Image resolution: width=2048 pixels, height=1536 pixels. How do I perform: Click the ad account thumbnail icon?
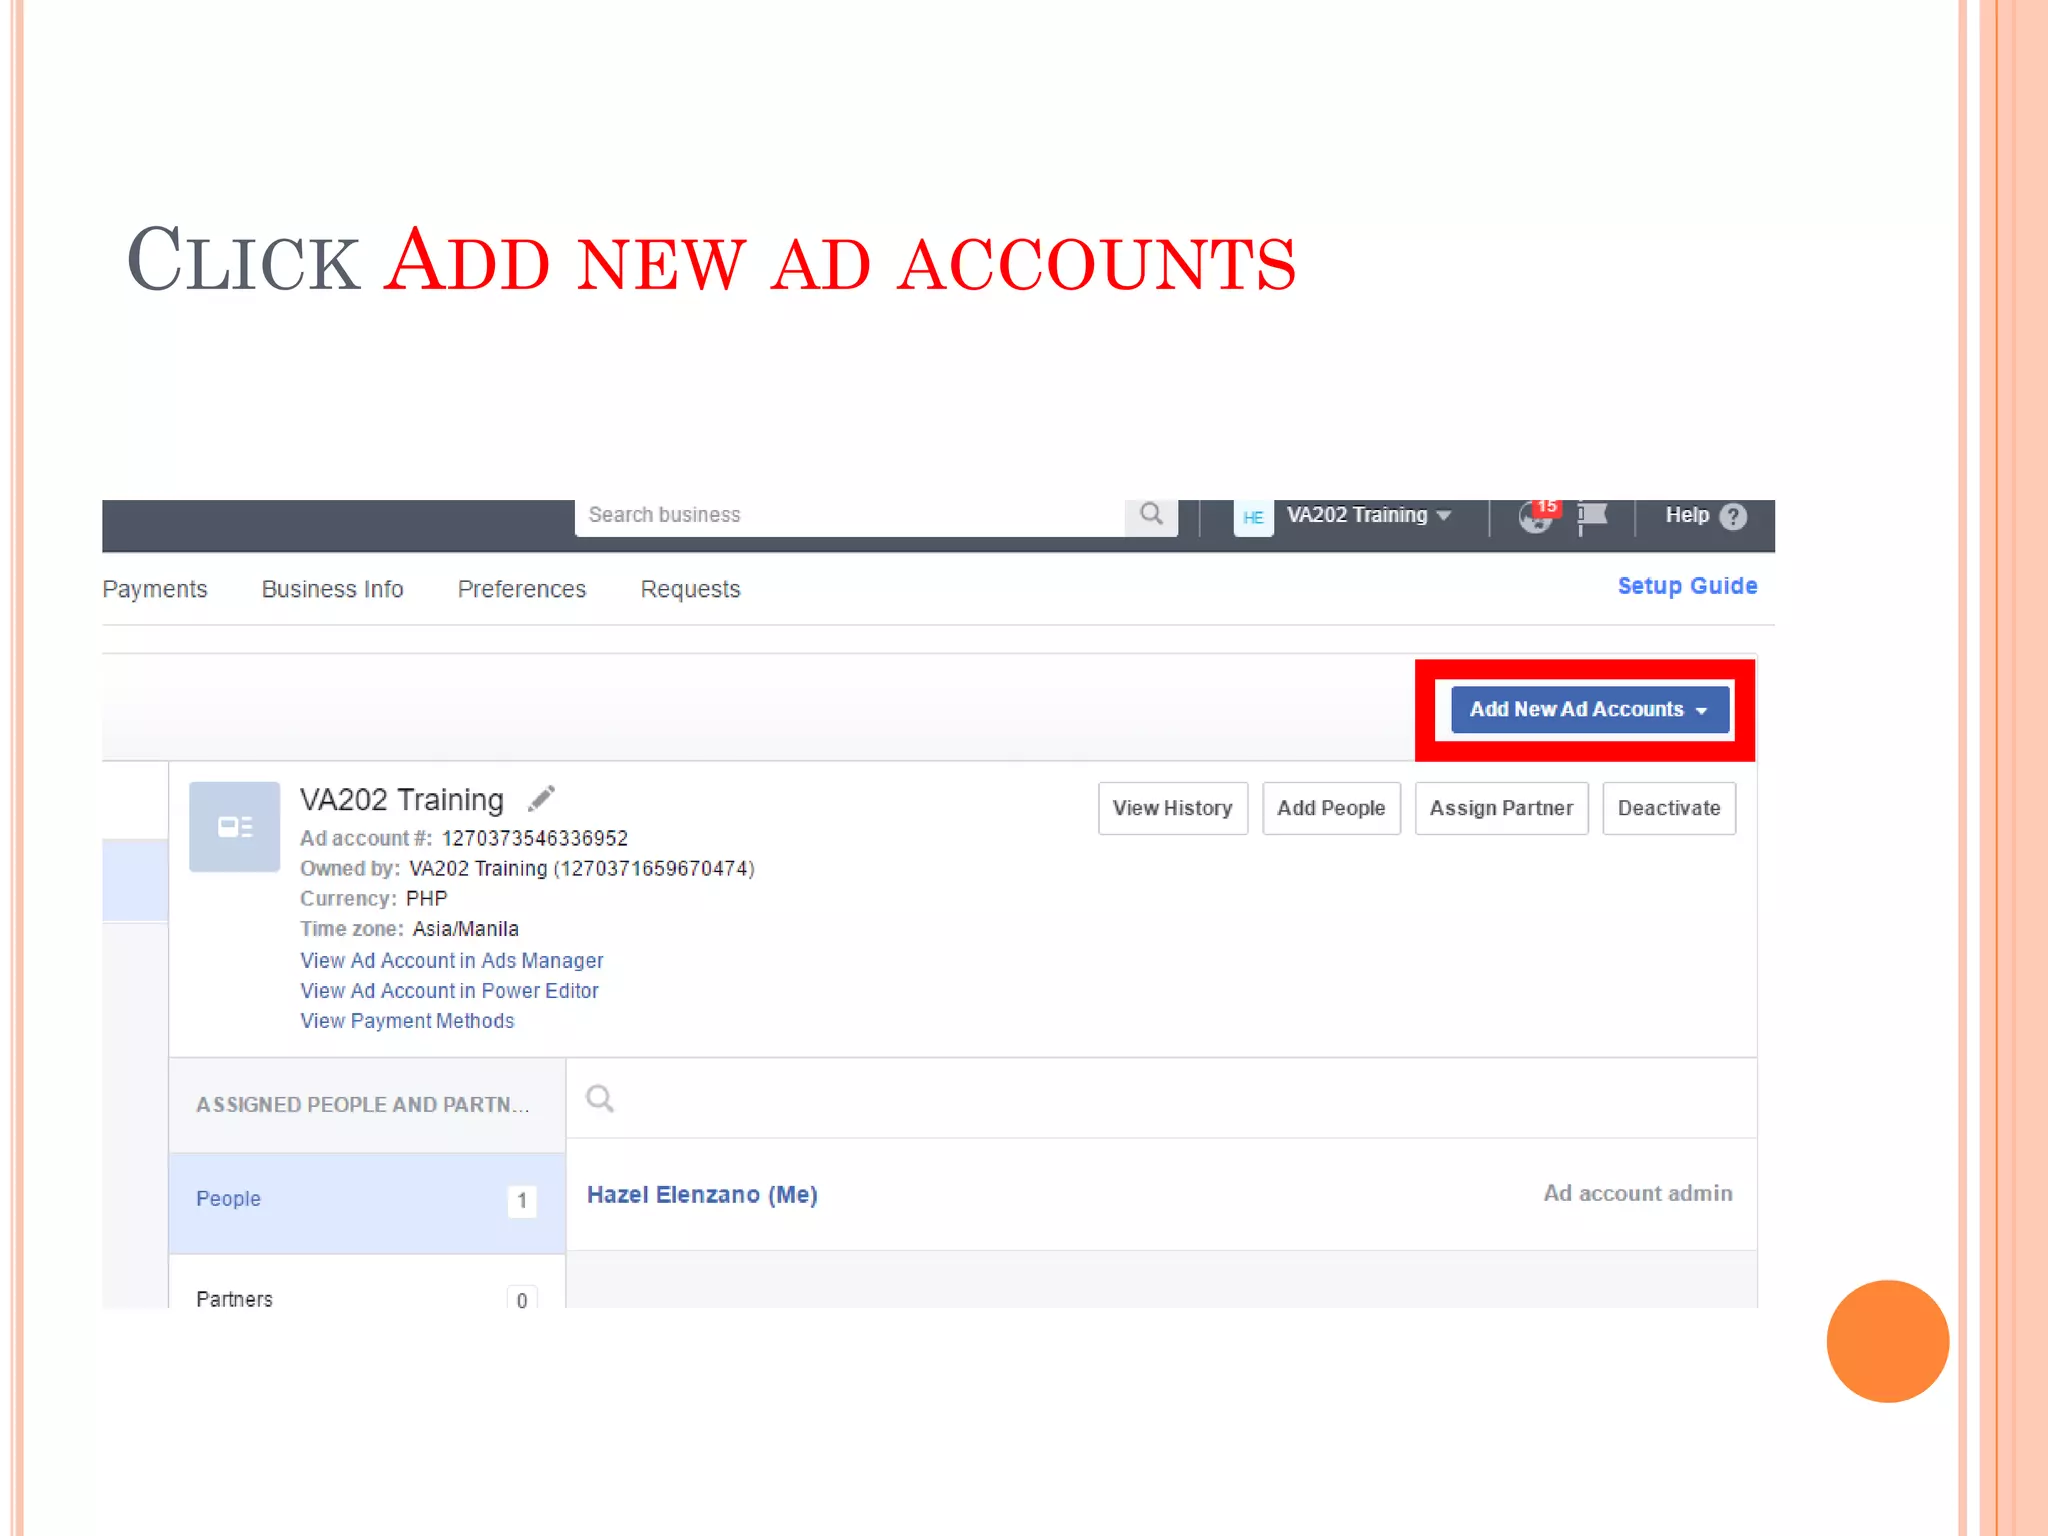point(235,827)
